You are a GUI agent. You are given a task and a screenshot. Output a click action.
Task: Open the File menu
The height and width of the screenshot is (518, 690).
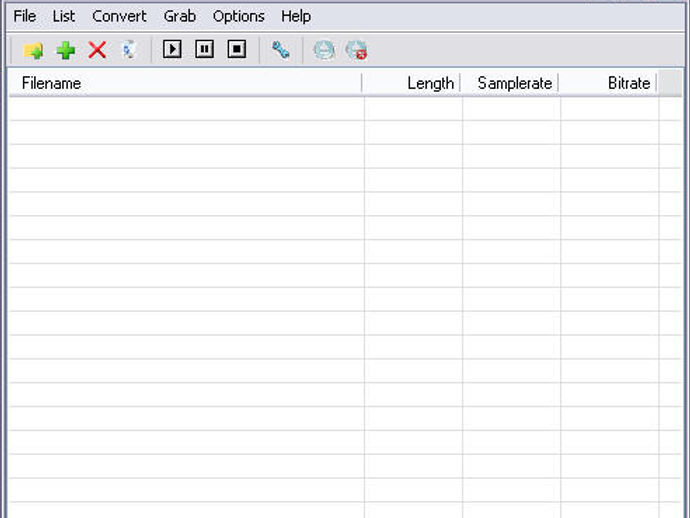25,16
